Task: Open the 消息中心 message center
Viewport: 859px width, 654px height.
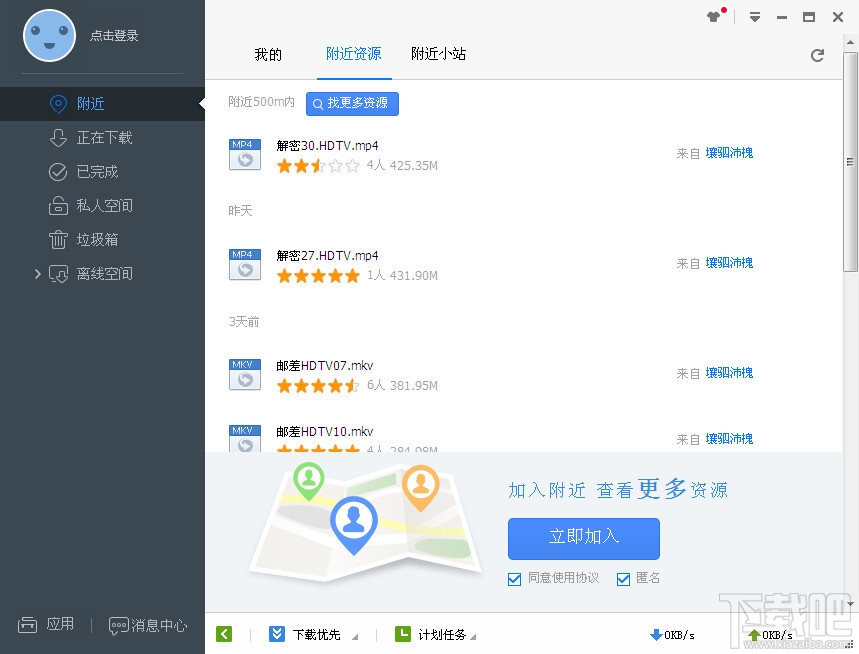Action: [x=148, y=624]
